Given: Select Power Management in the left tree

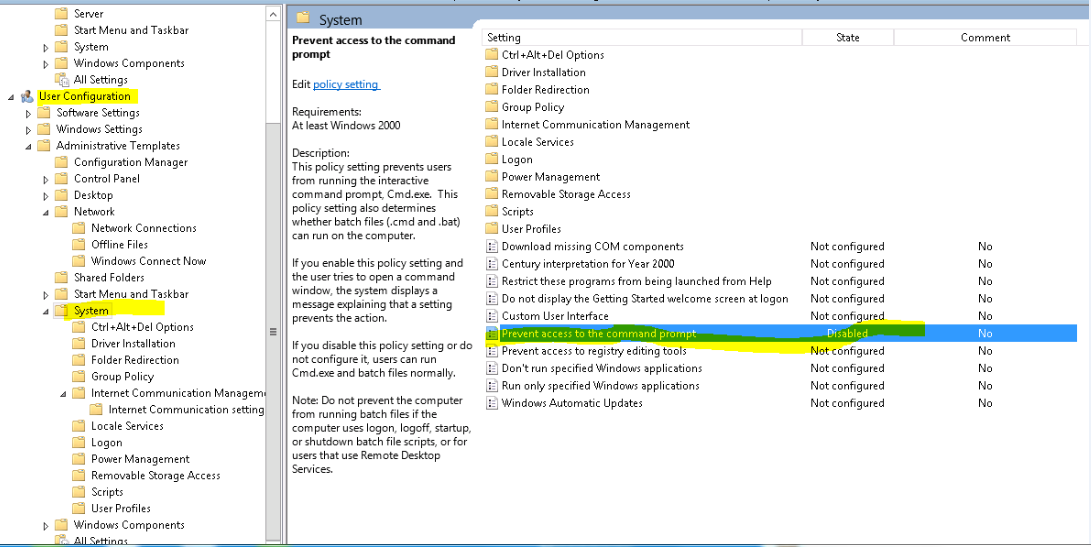Looking at the screenshot, I should pos(140,459).
